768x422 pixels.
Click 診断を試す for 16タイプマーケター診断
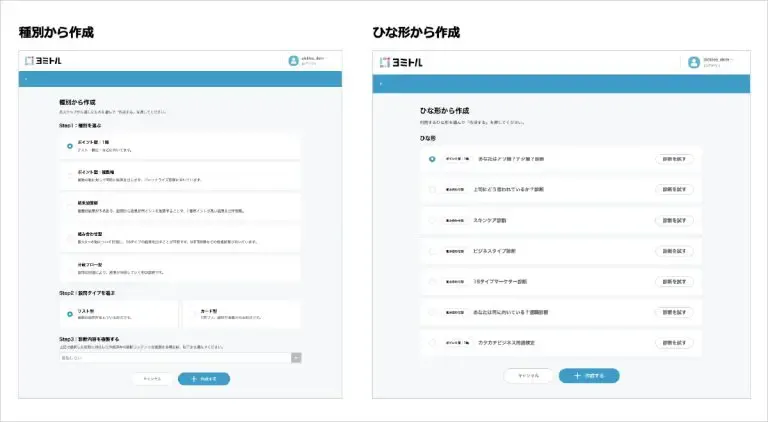(674, 281)
